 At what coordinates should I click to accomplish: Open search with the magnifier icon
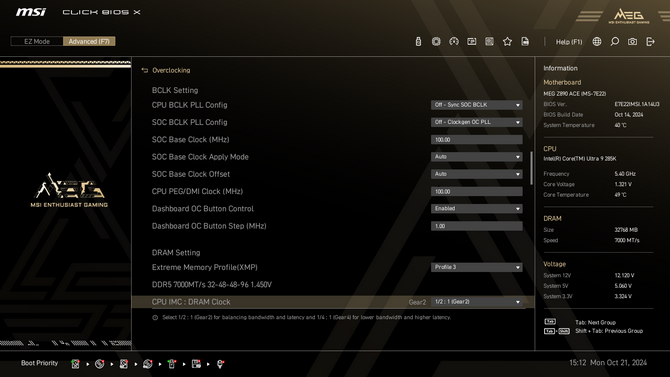coord(614,41)
